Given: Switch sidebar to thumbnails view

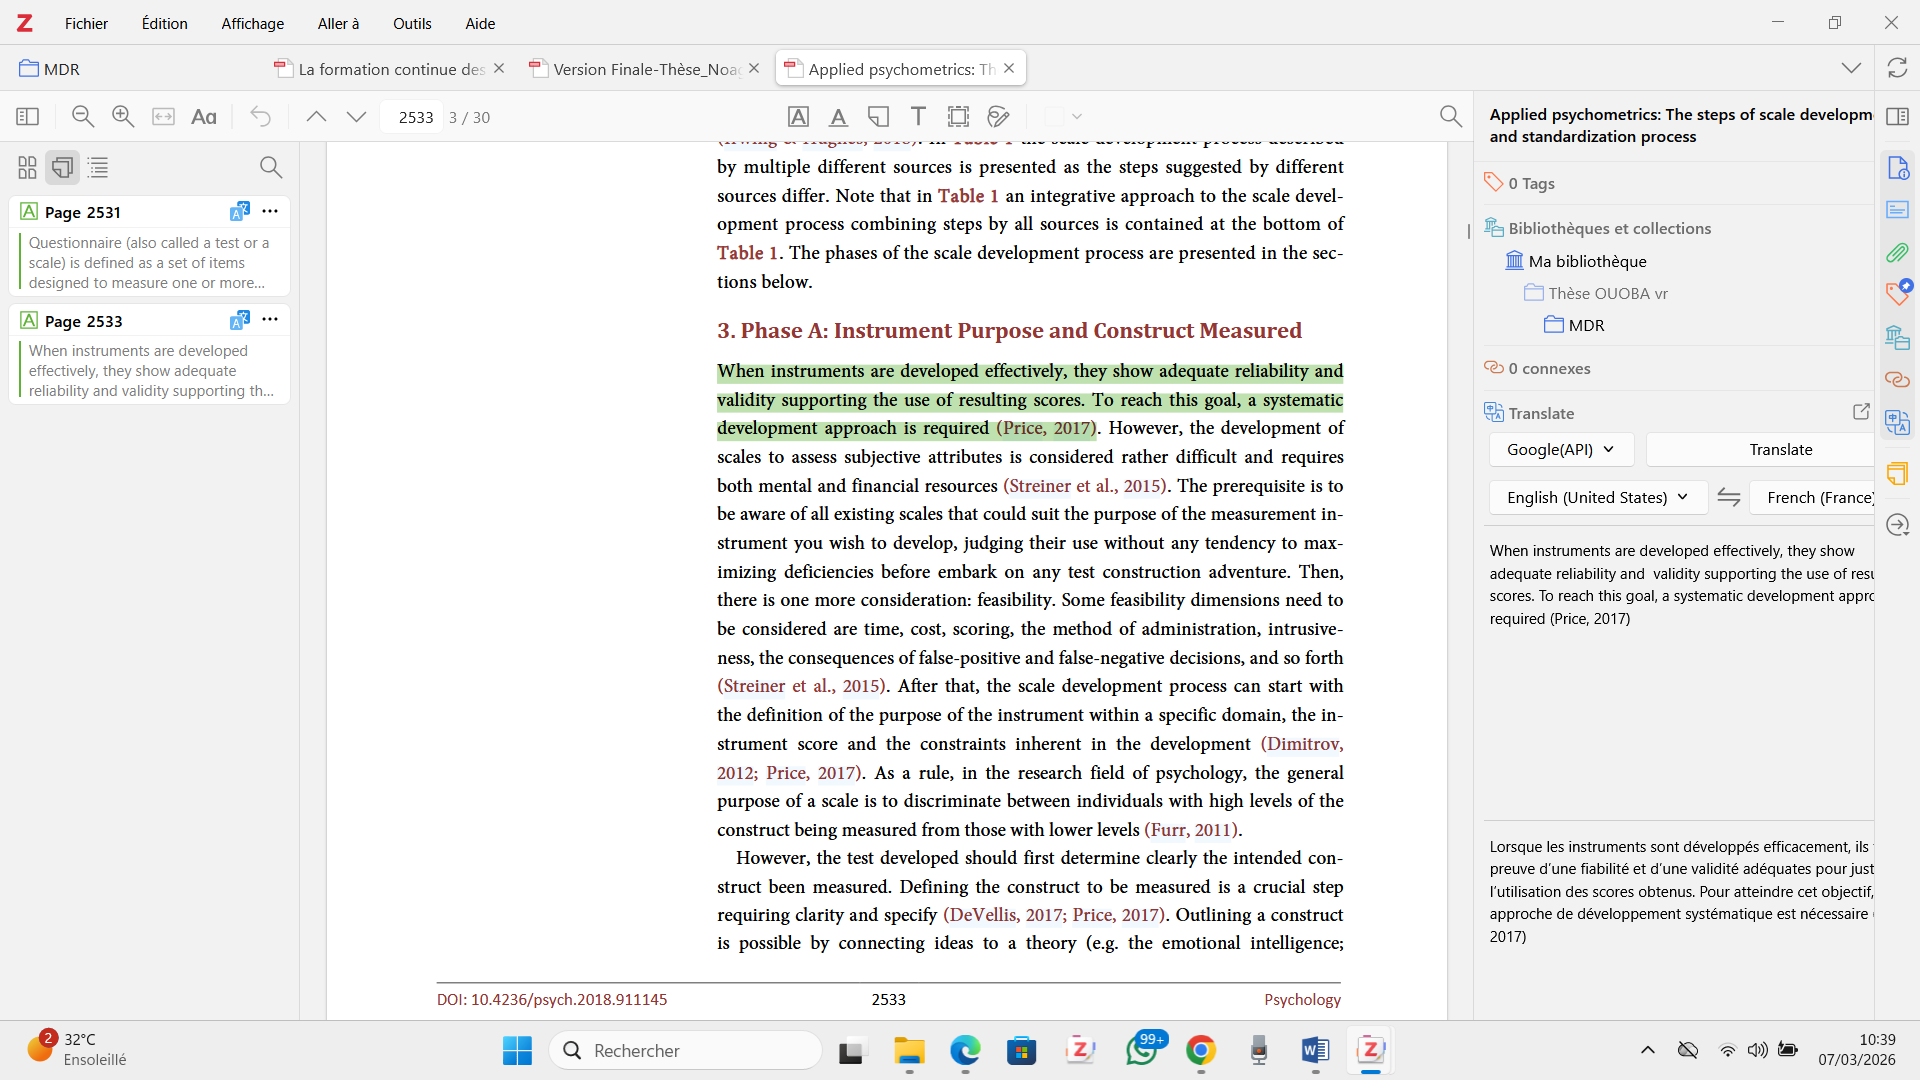Looking at the screenshot, I should click(x=27, y=167).
